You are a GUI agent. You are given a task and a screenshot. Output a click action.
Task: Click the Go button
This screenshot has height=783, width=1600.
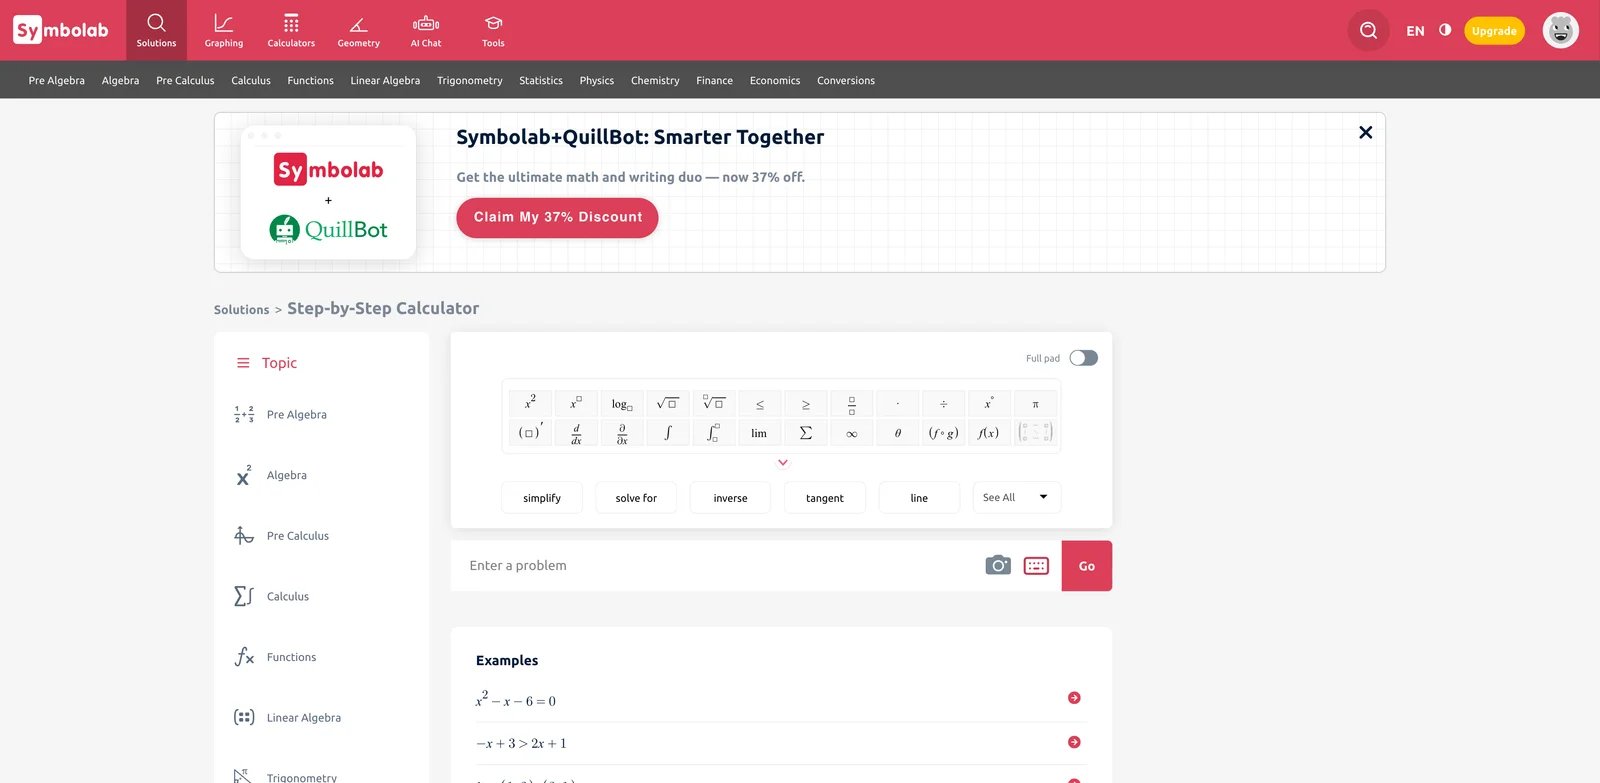point(1087,566)
